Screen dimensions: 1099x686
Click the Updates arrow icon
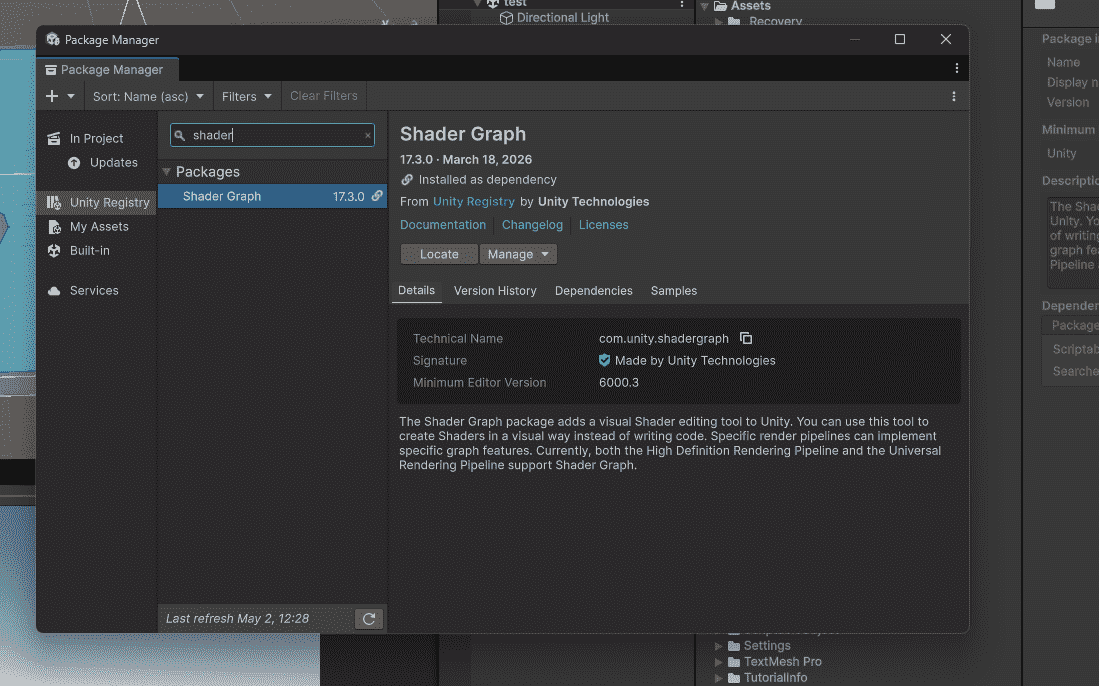74,163
